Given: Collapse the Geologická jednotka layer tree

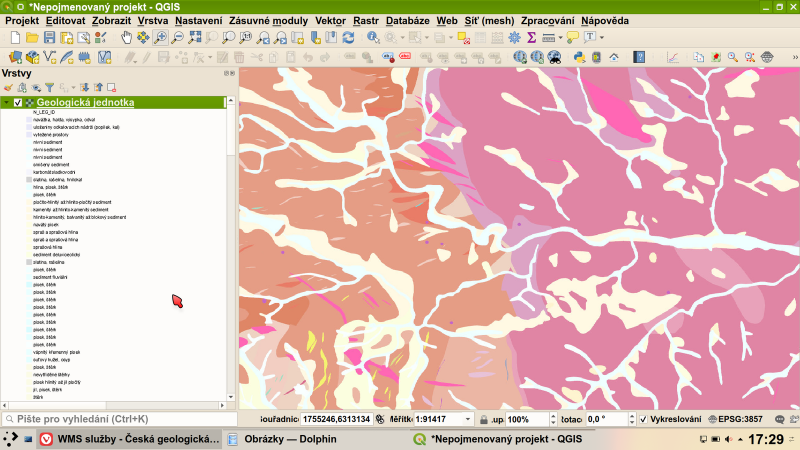Looking at the screenshot, I should pos(6,102).
